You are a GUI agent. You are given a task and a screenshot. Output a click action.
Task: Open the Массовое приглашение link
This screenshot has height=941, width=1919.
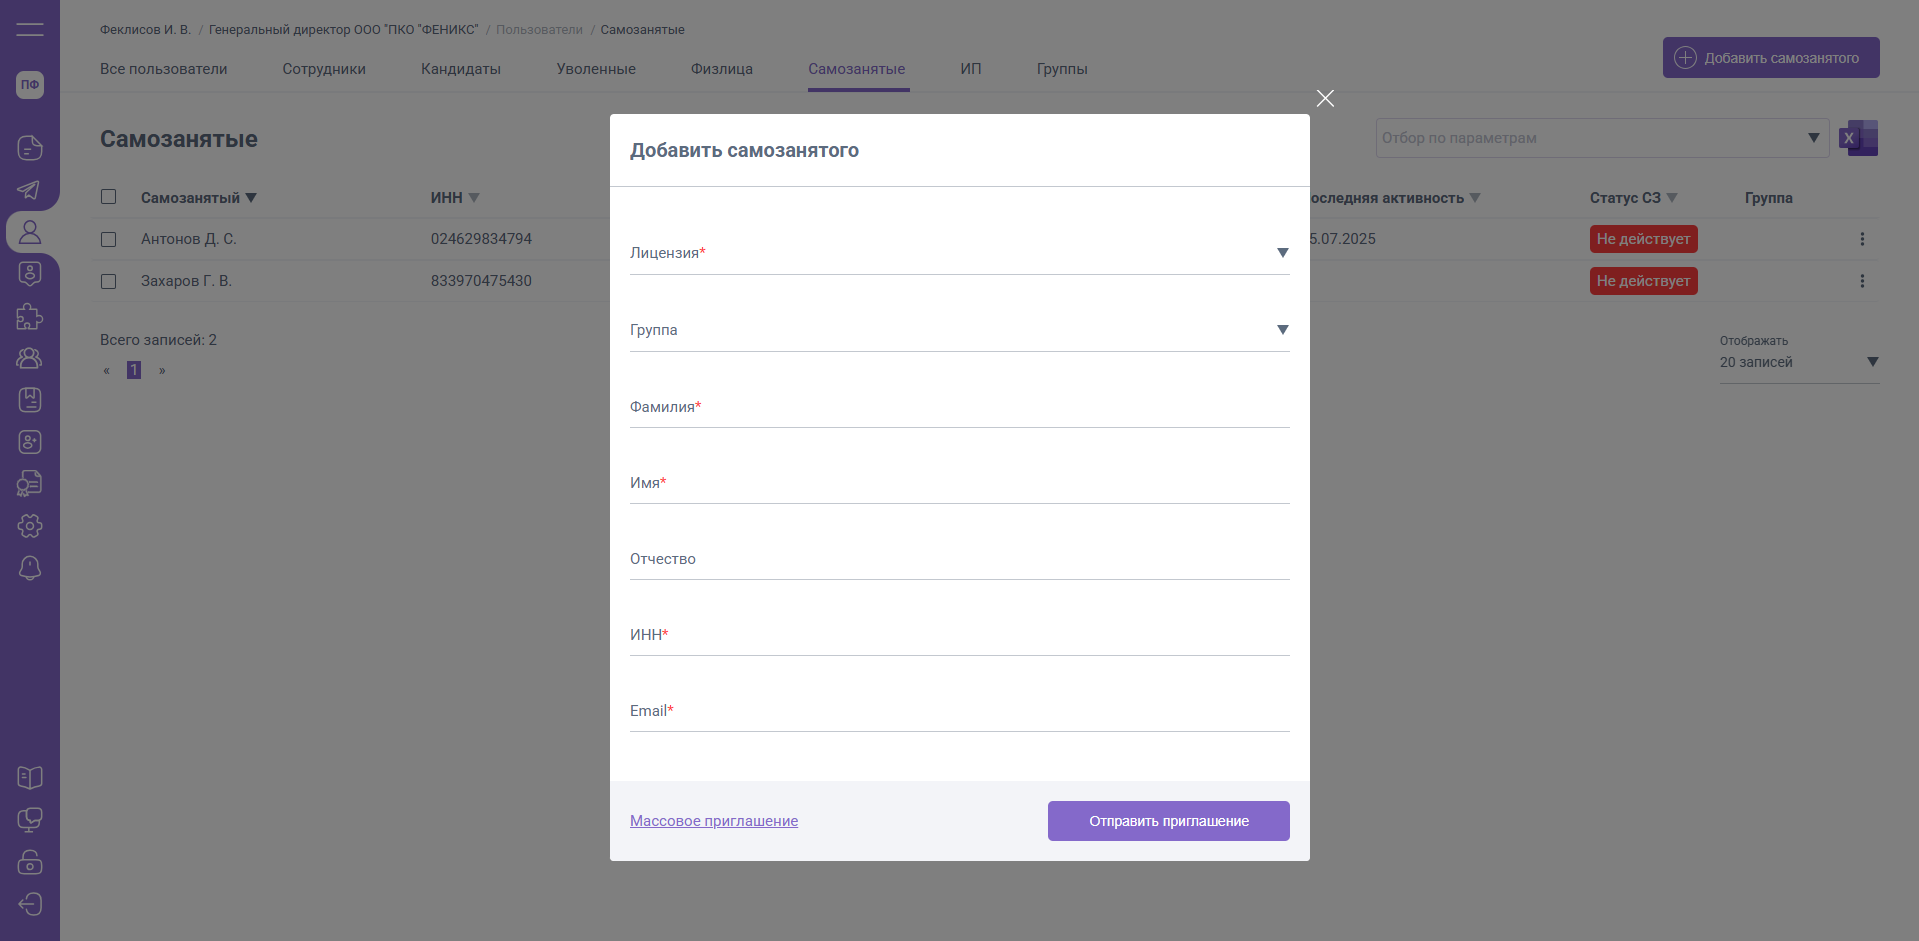point(714,821)
